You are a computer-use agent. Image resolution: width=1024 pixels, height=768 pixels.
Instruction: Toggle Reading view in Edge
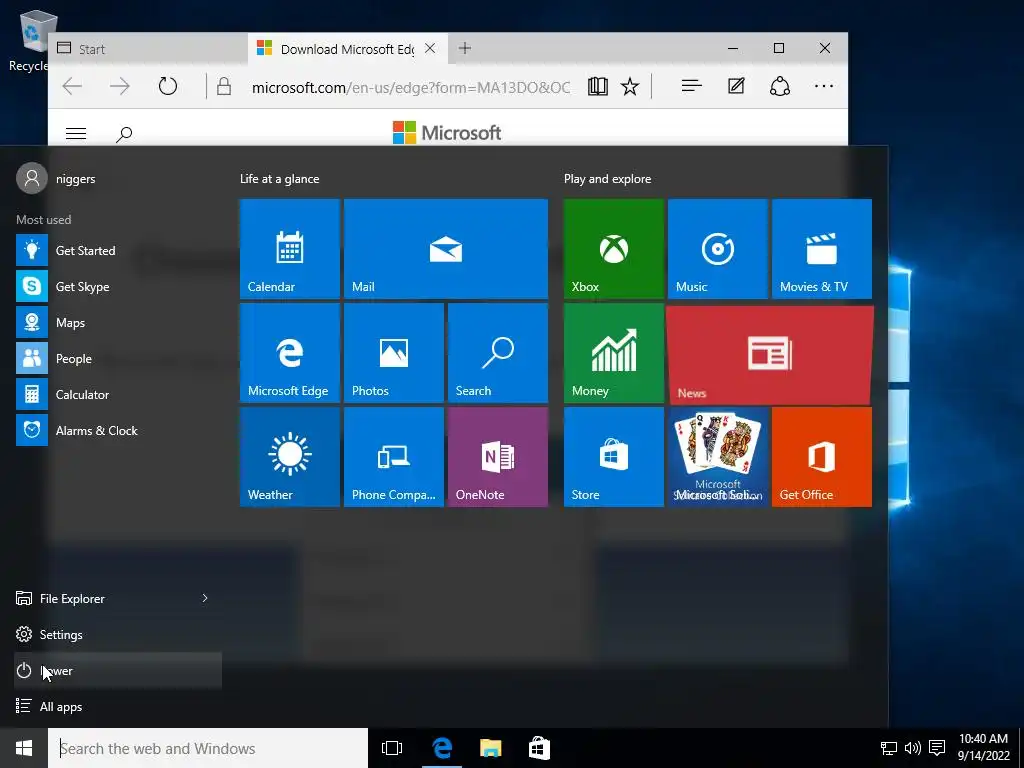coord(597,86)
